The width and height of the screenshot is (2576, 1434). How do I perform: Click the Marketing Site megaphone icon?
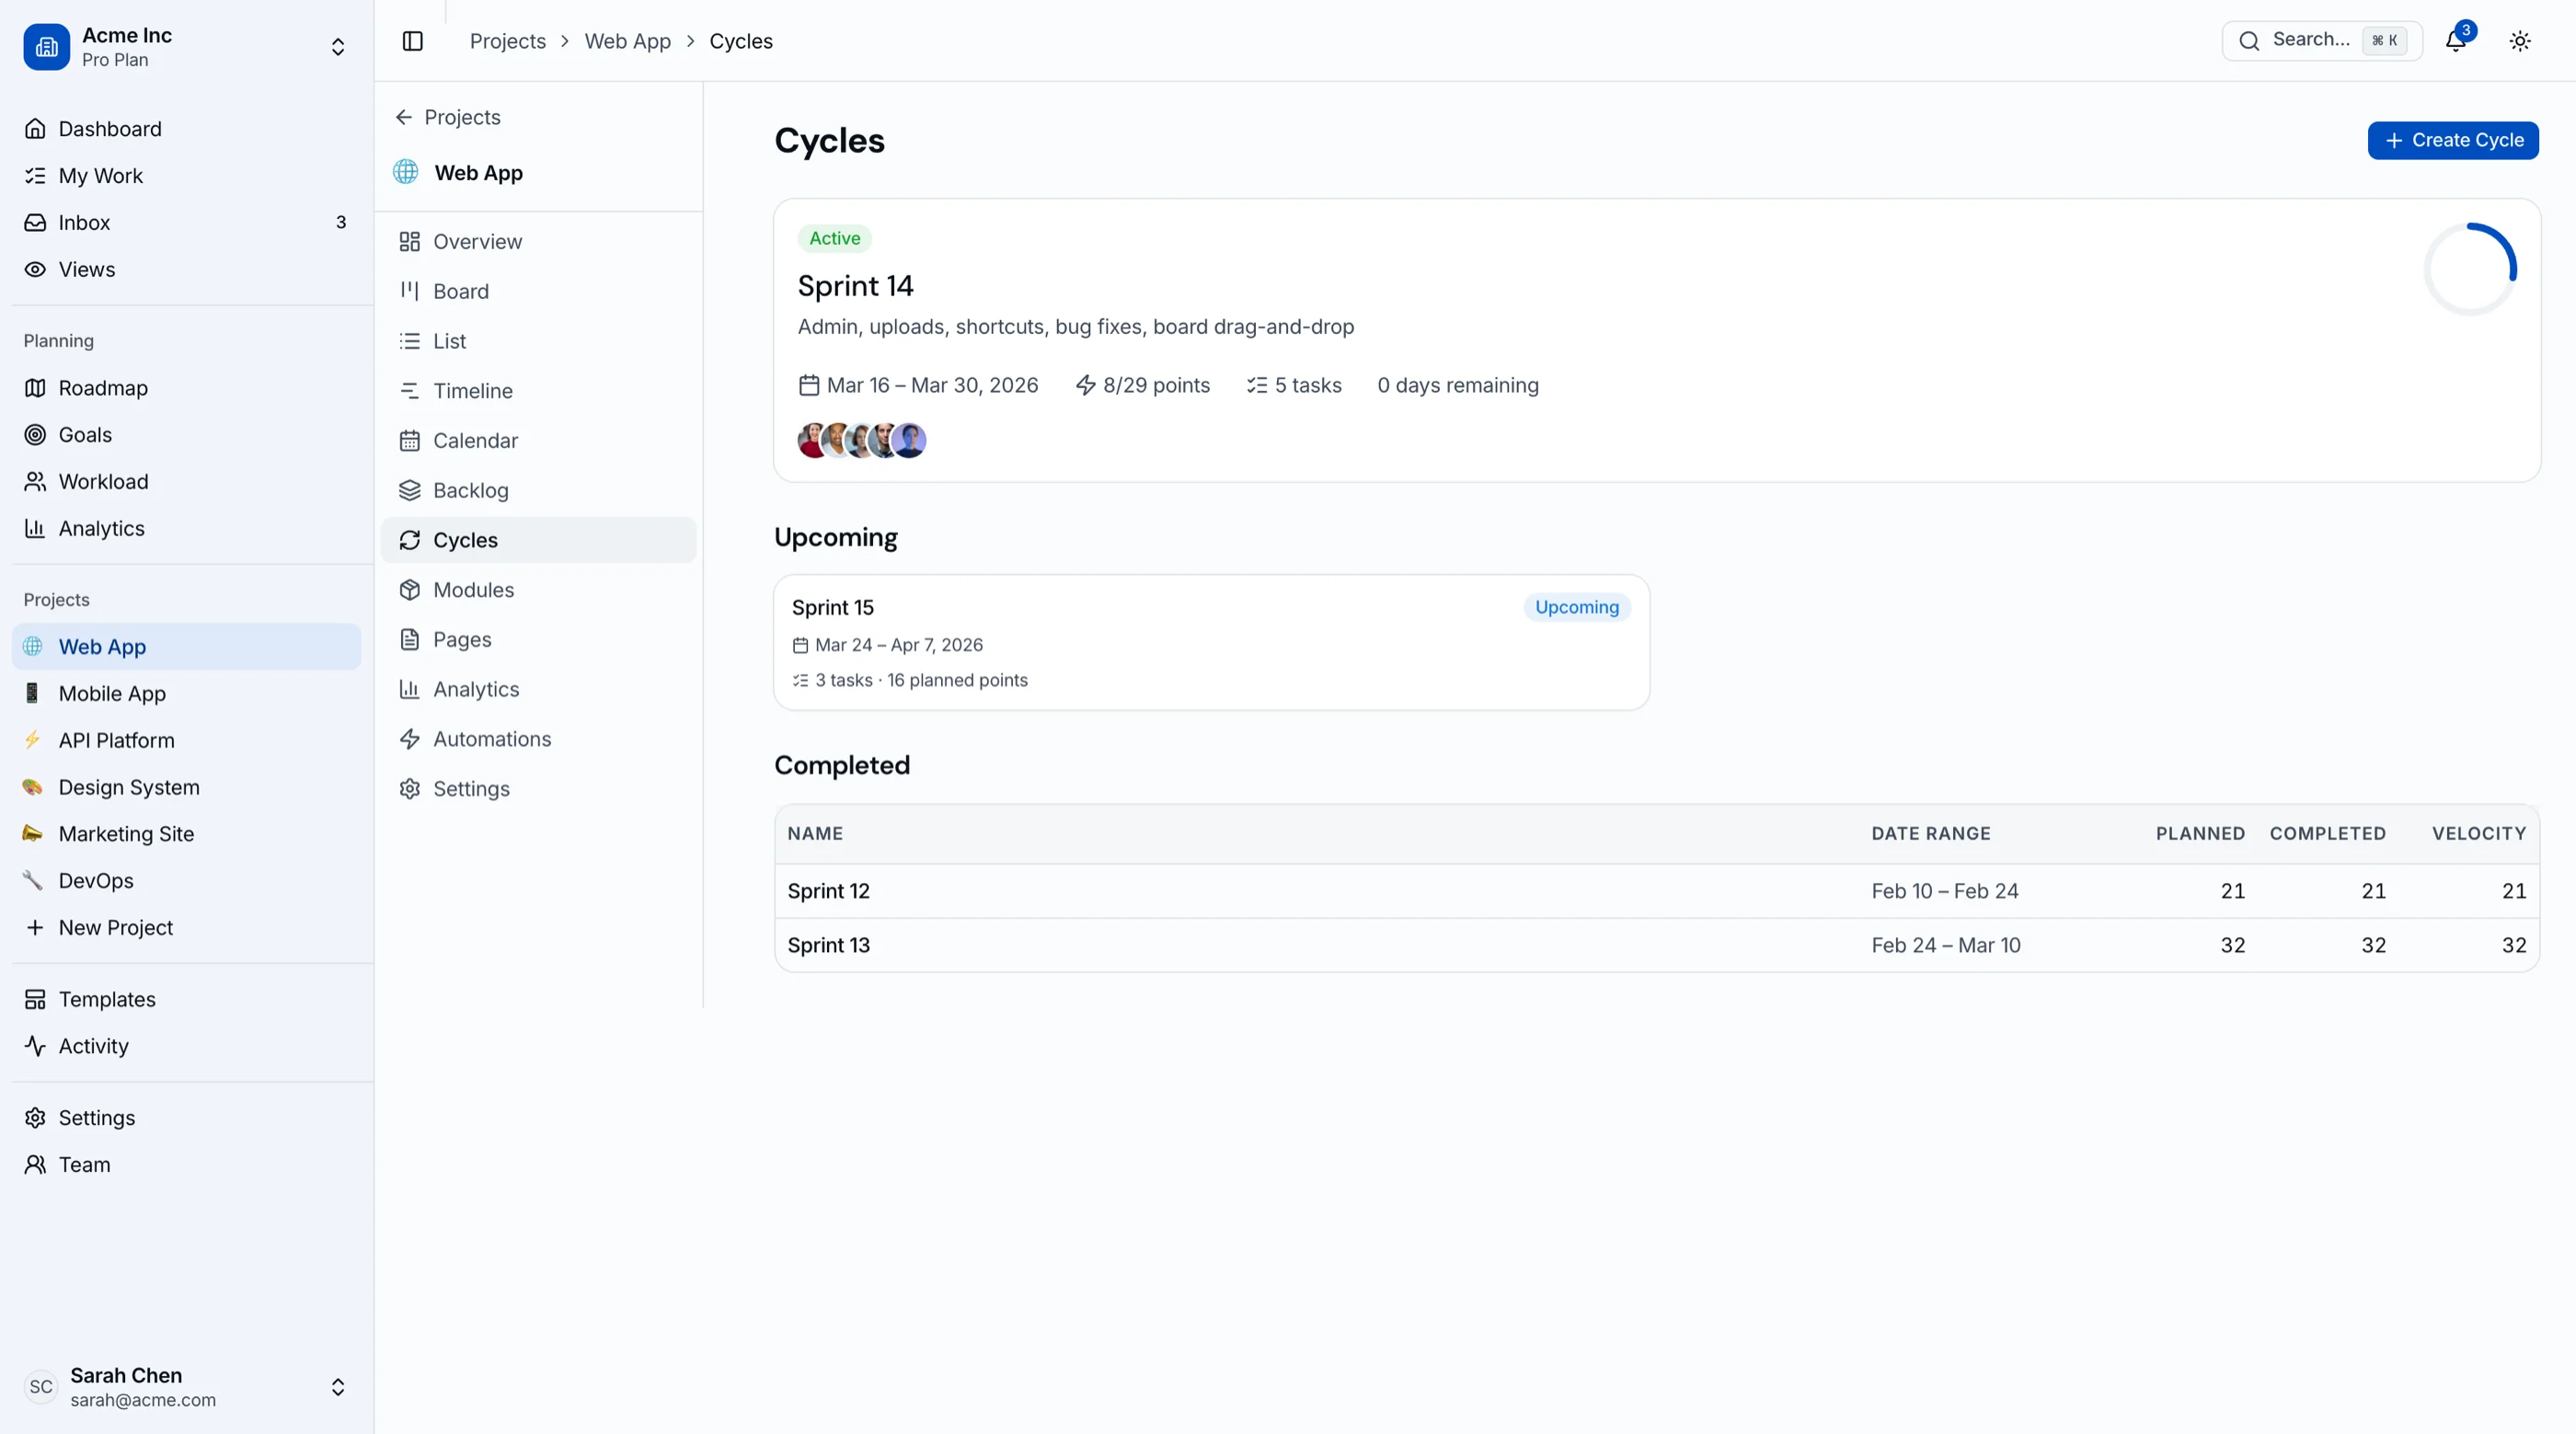point(33,834)
